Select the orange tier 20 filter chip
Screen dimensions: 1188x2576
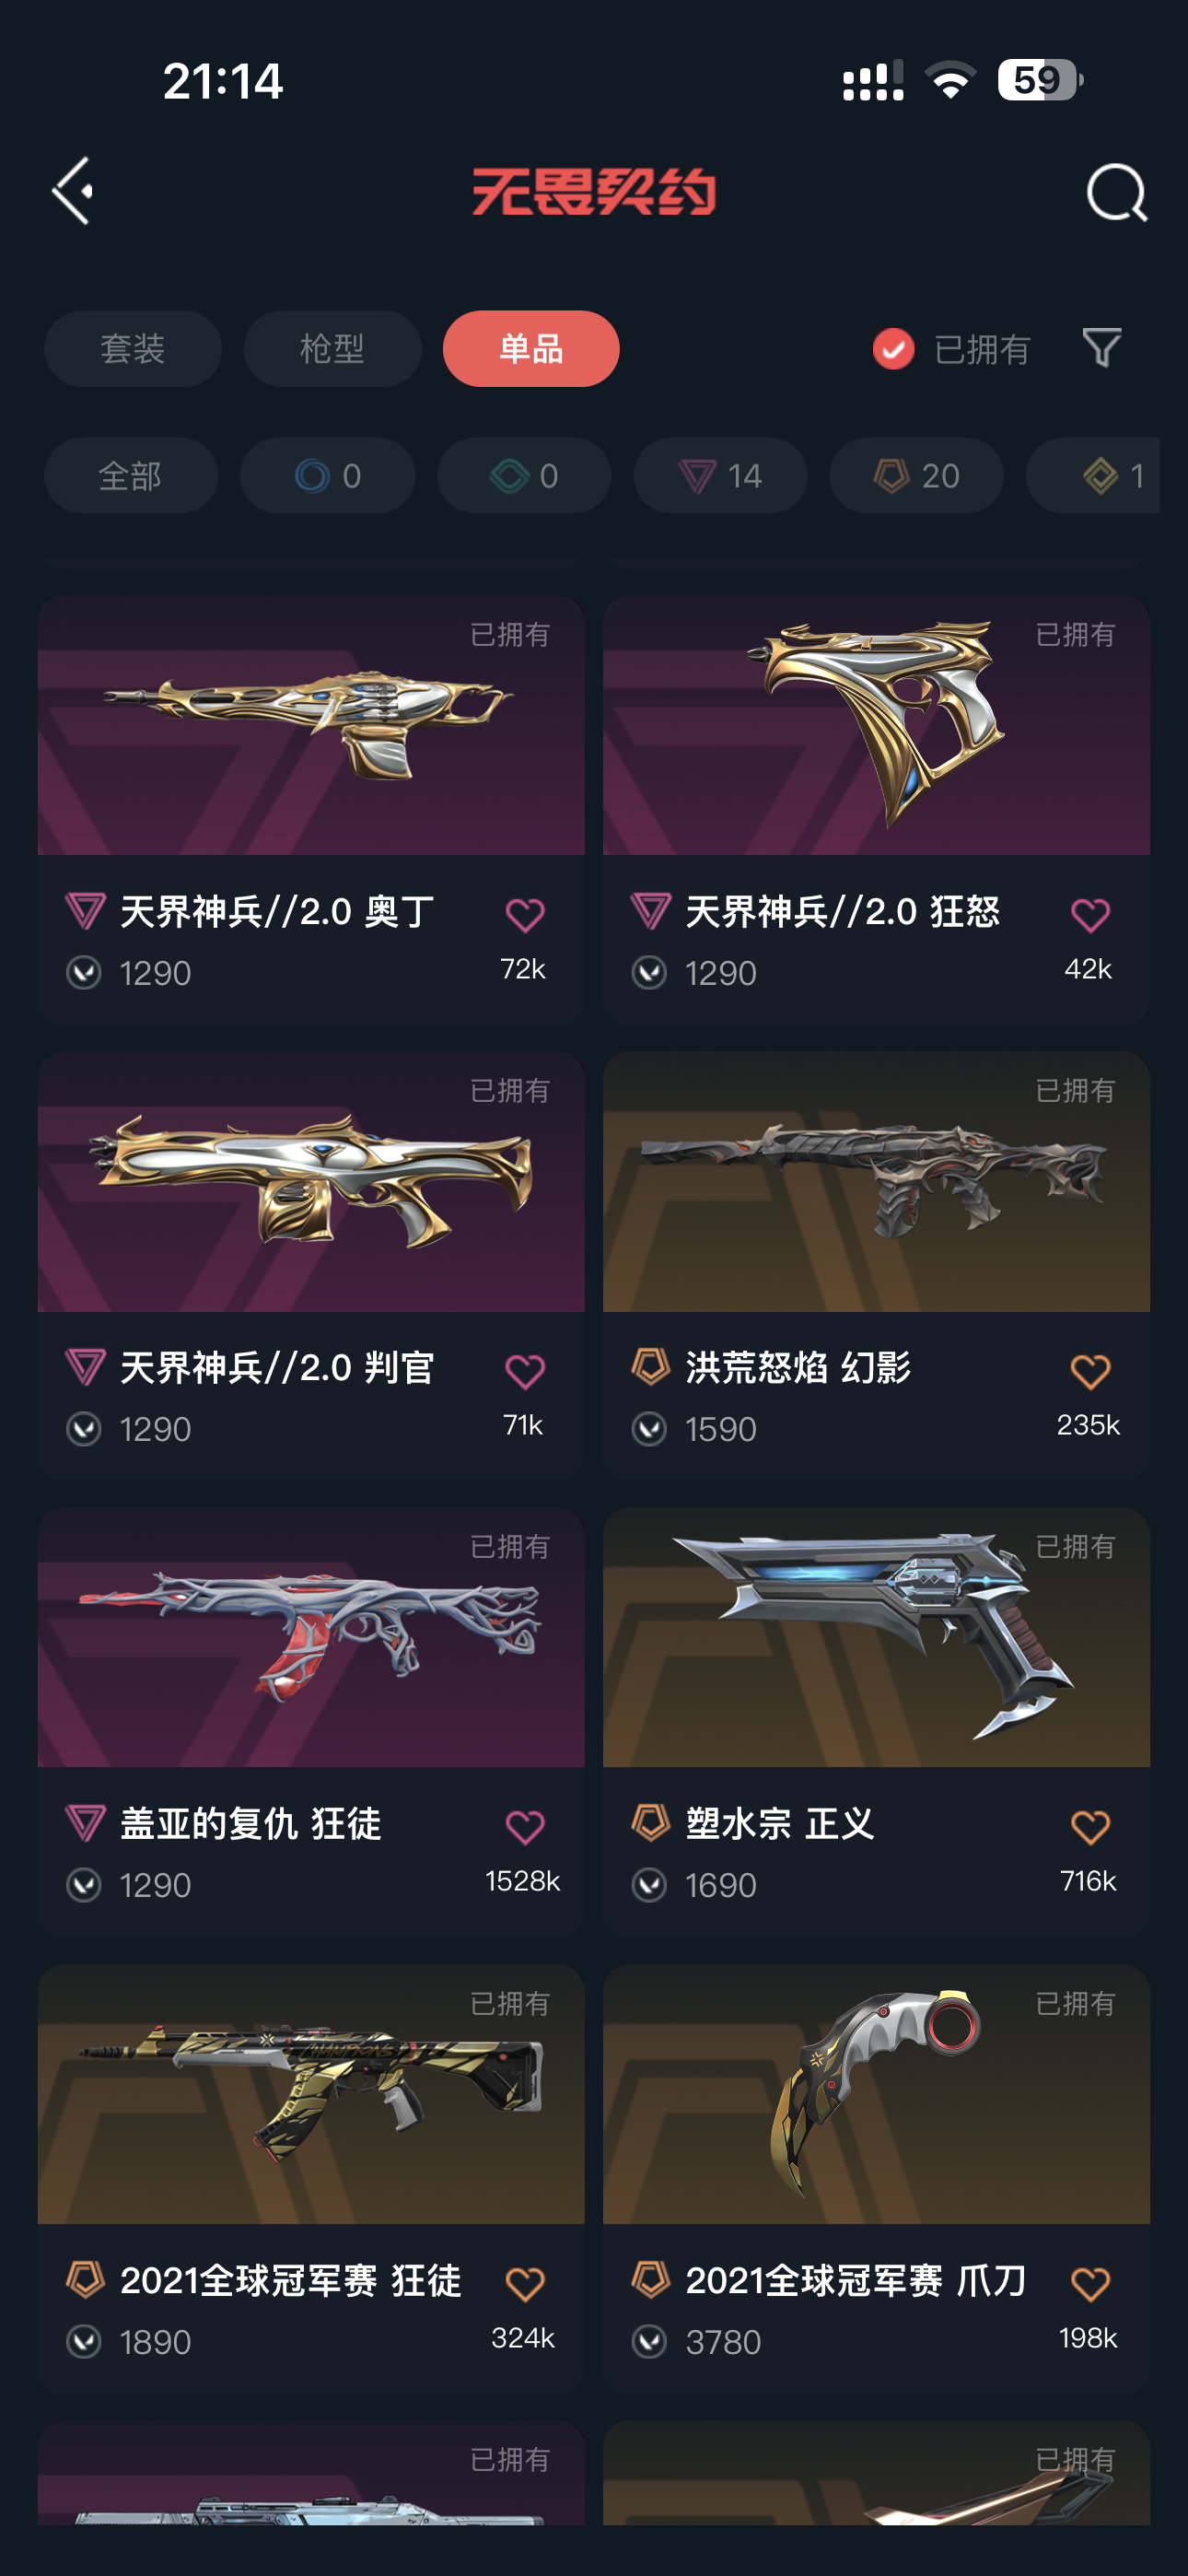(x=916, y=476)
